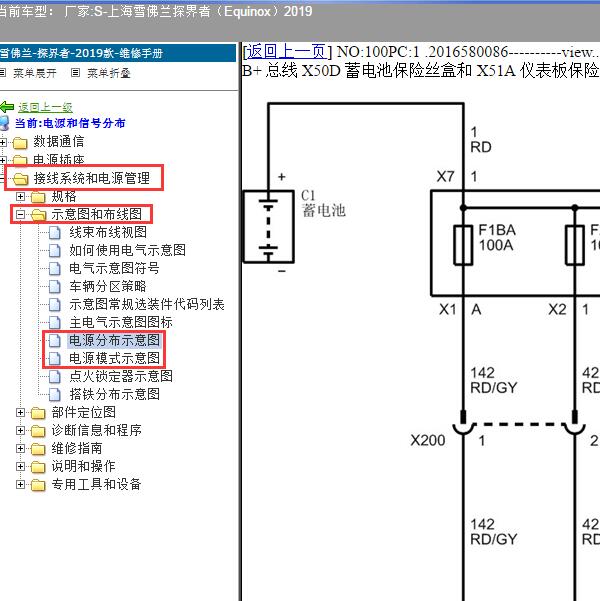Open 线束布线视图 document
Viewport: 600px width, 601px height.
pos(108,232)
